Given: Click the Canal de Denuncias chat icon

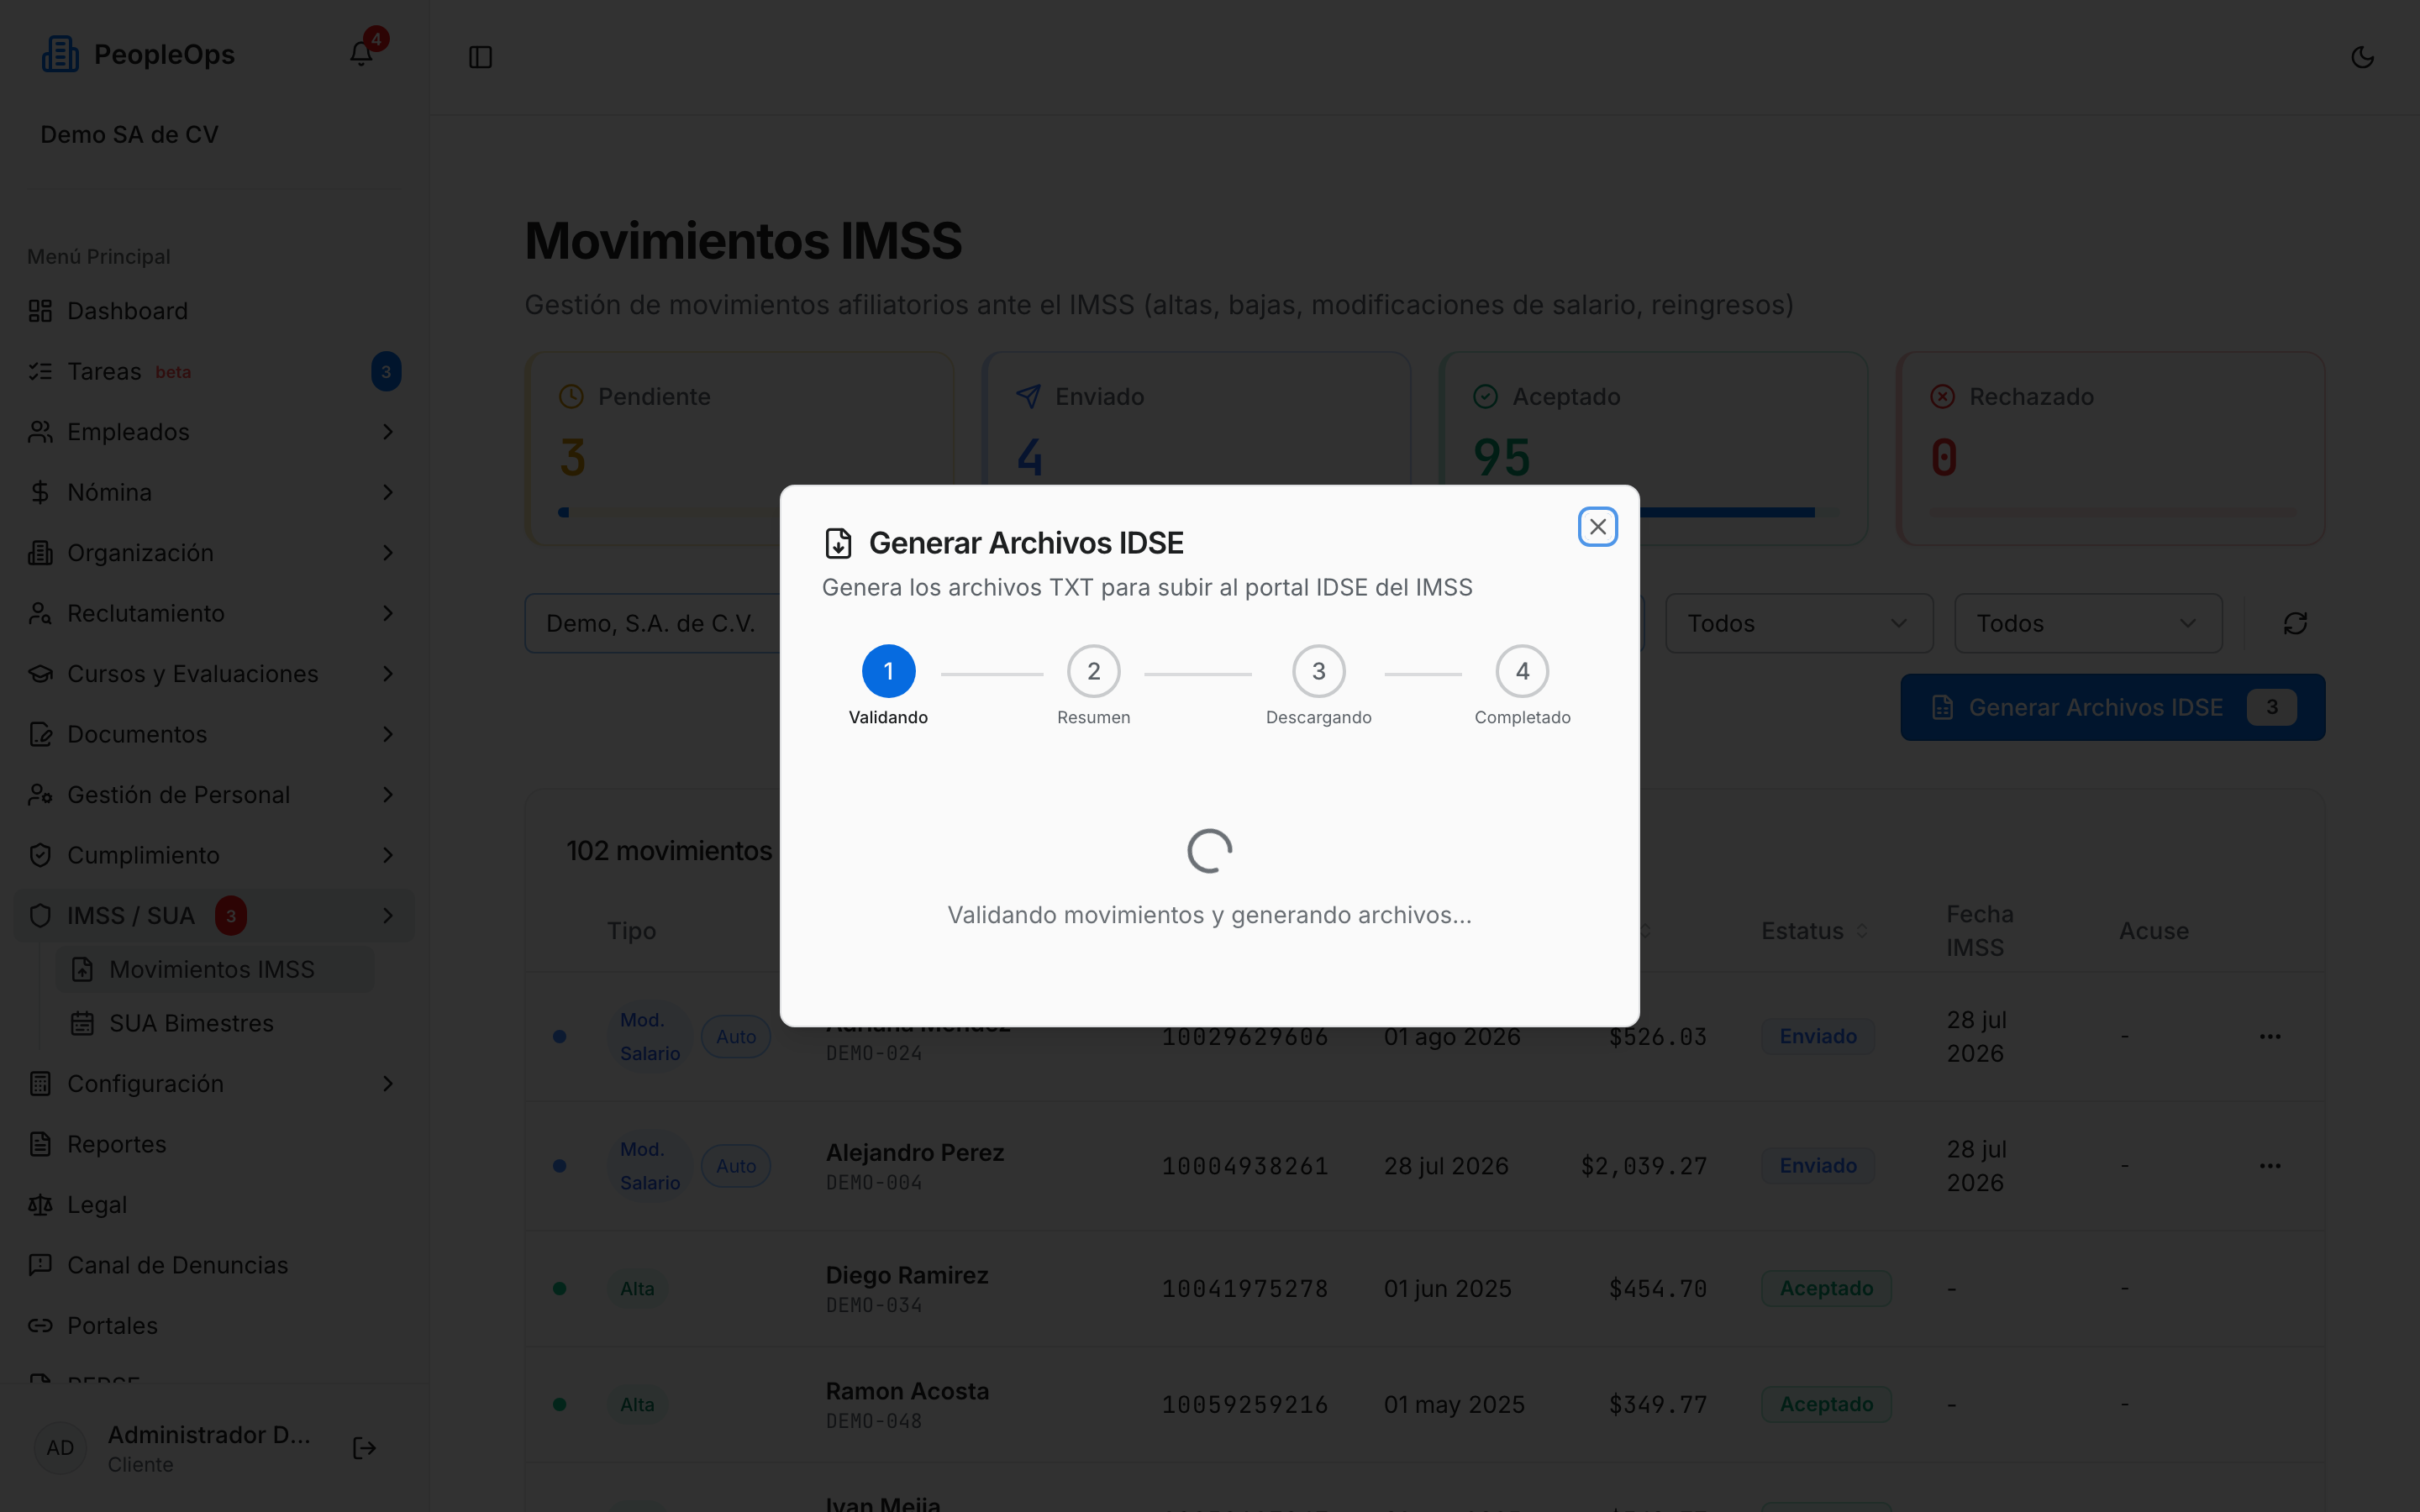Looking at the screenshot, I should tap(40, 1265).
